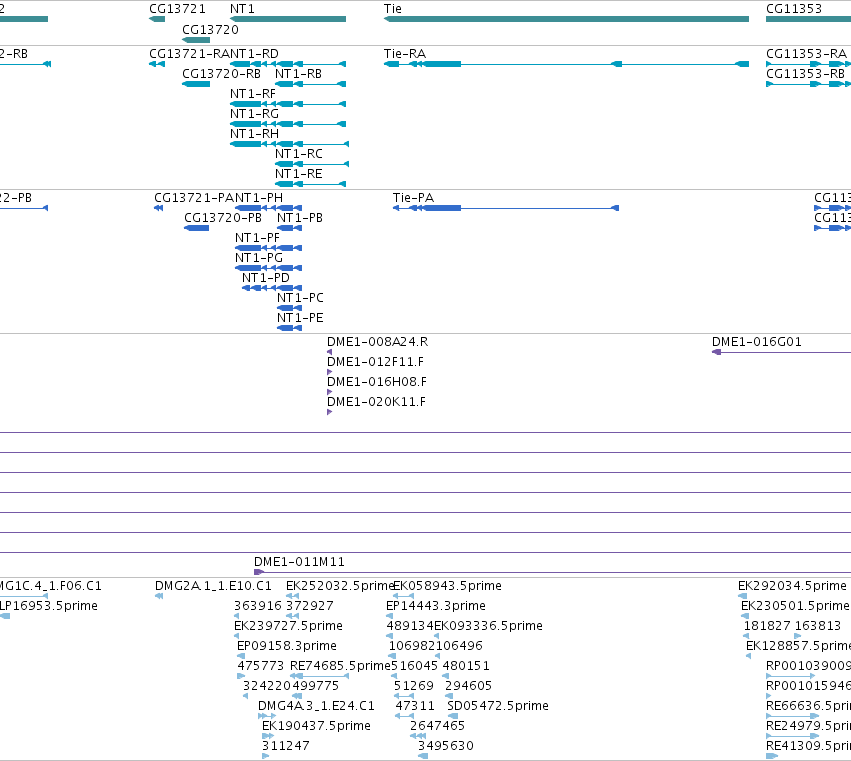Click feature 181827

[x=746, y=636]
